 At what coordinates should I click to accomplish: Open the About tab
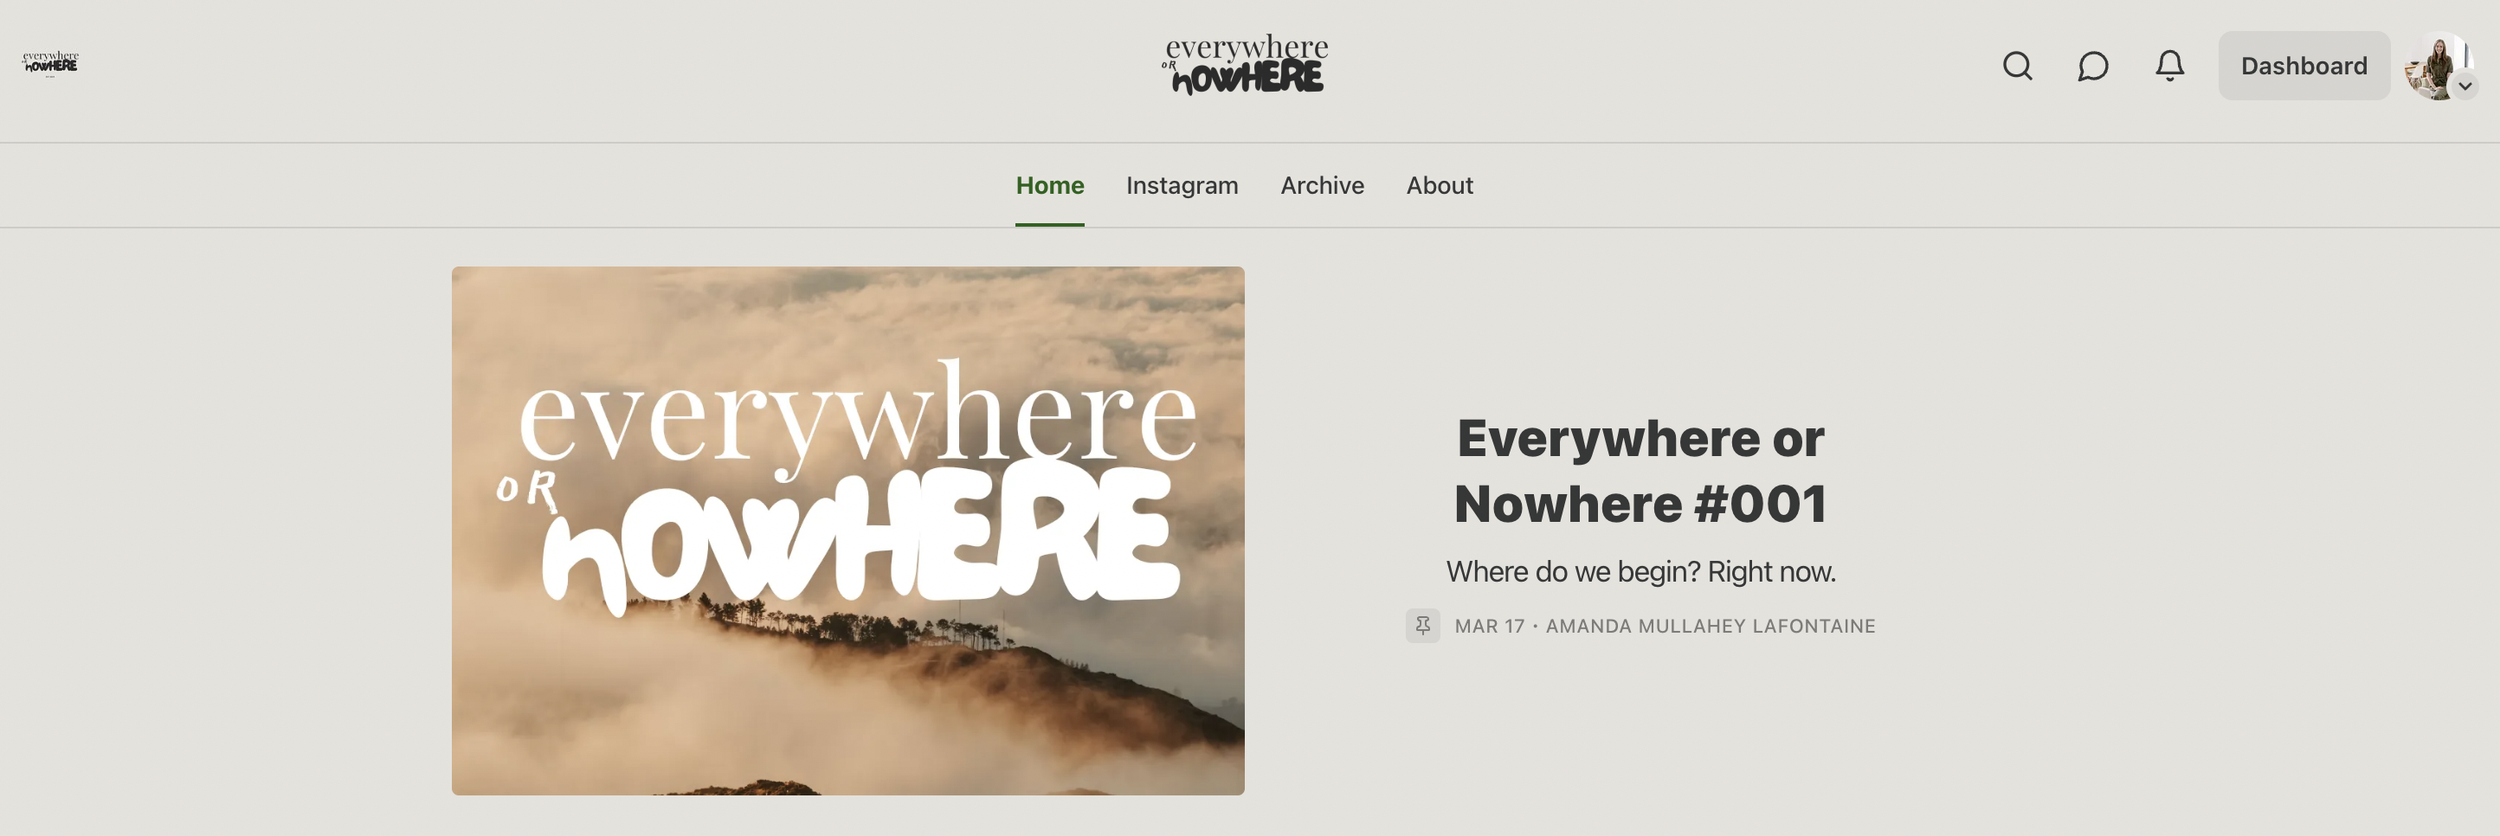[1439, 186]
